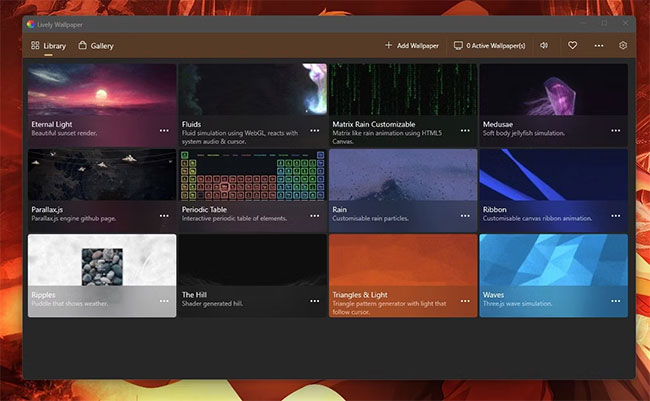Open options menu for Parallax.js

coord(164,216)
